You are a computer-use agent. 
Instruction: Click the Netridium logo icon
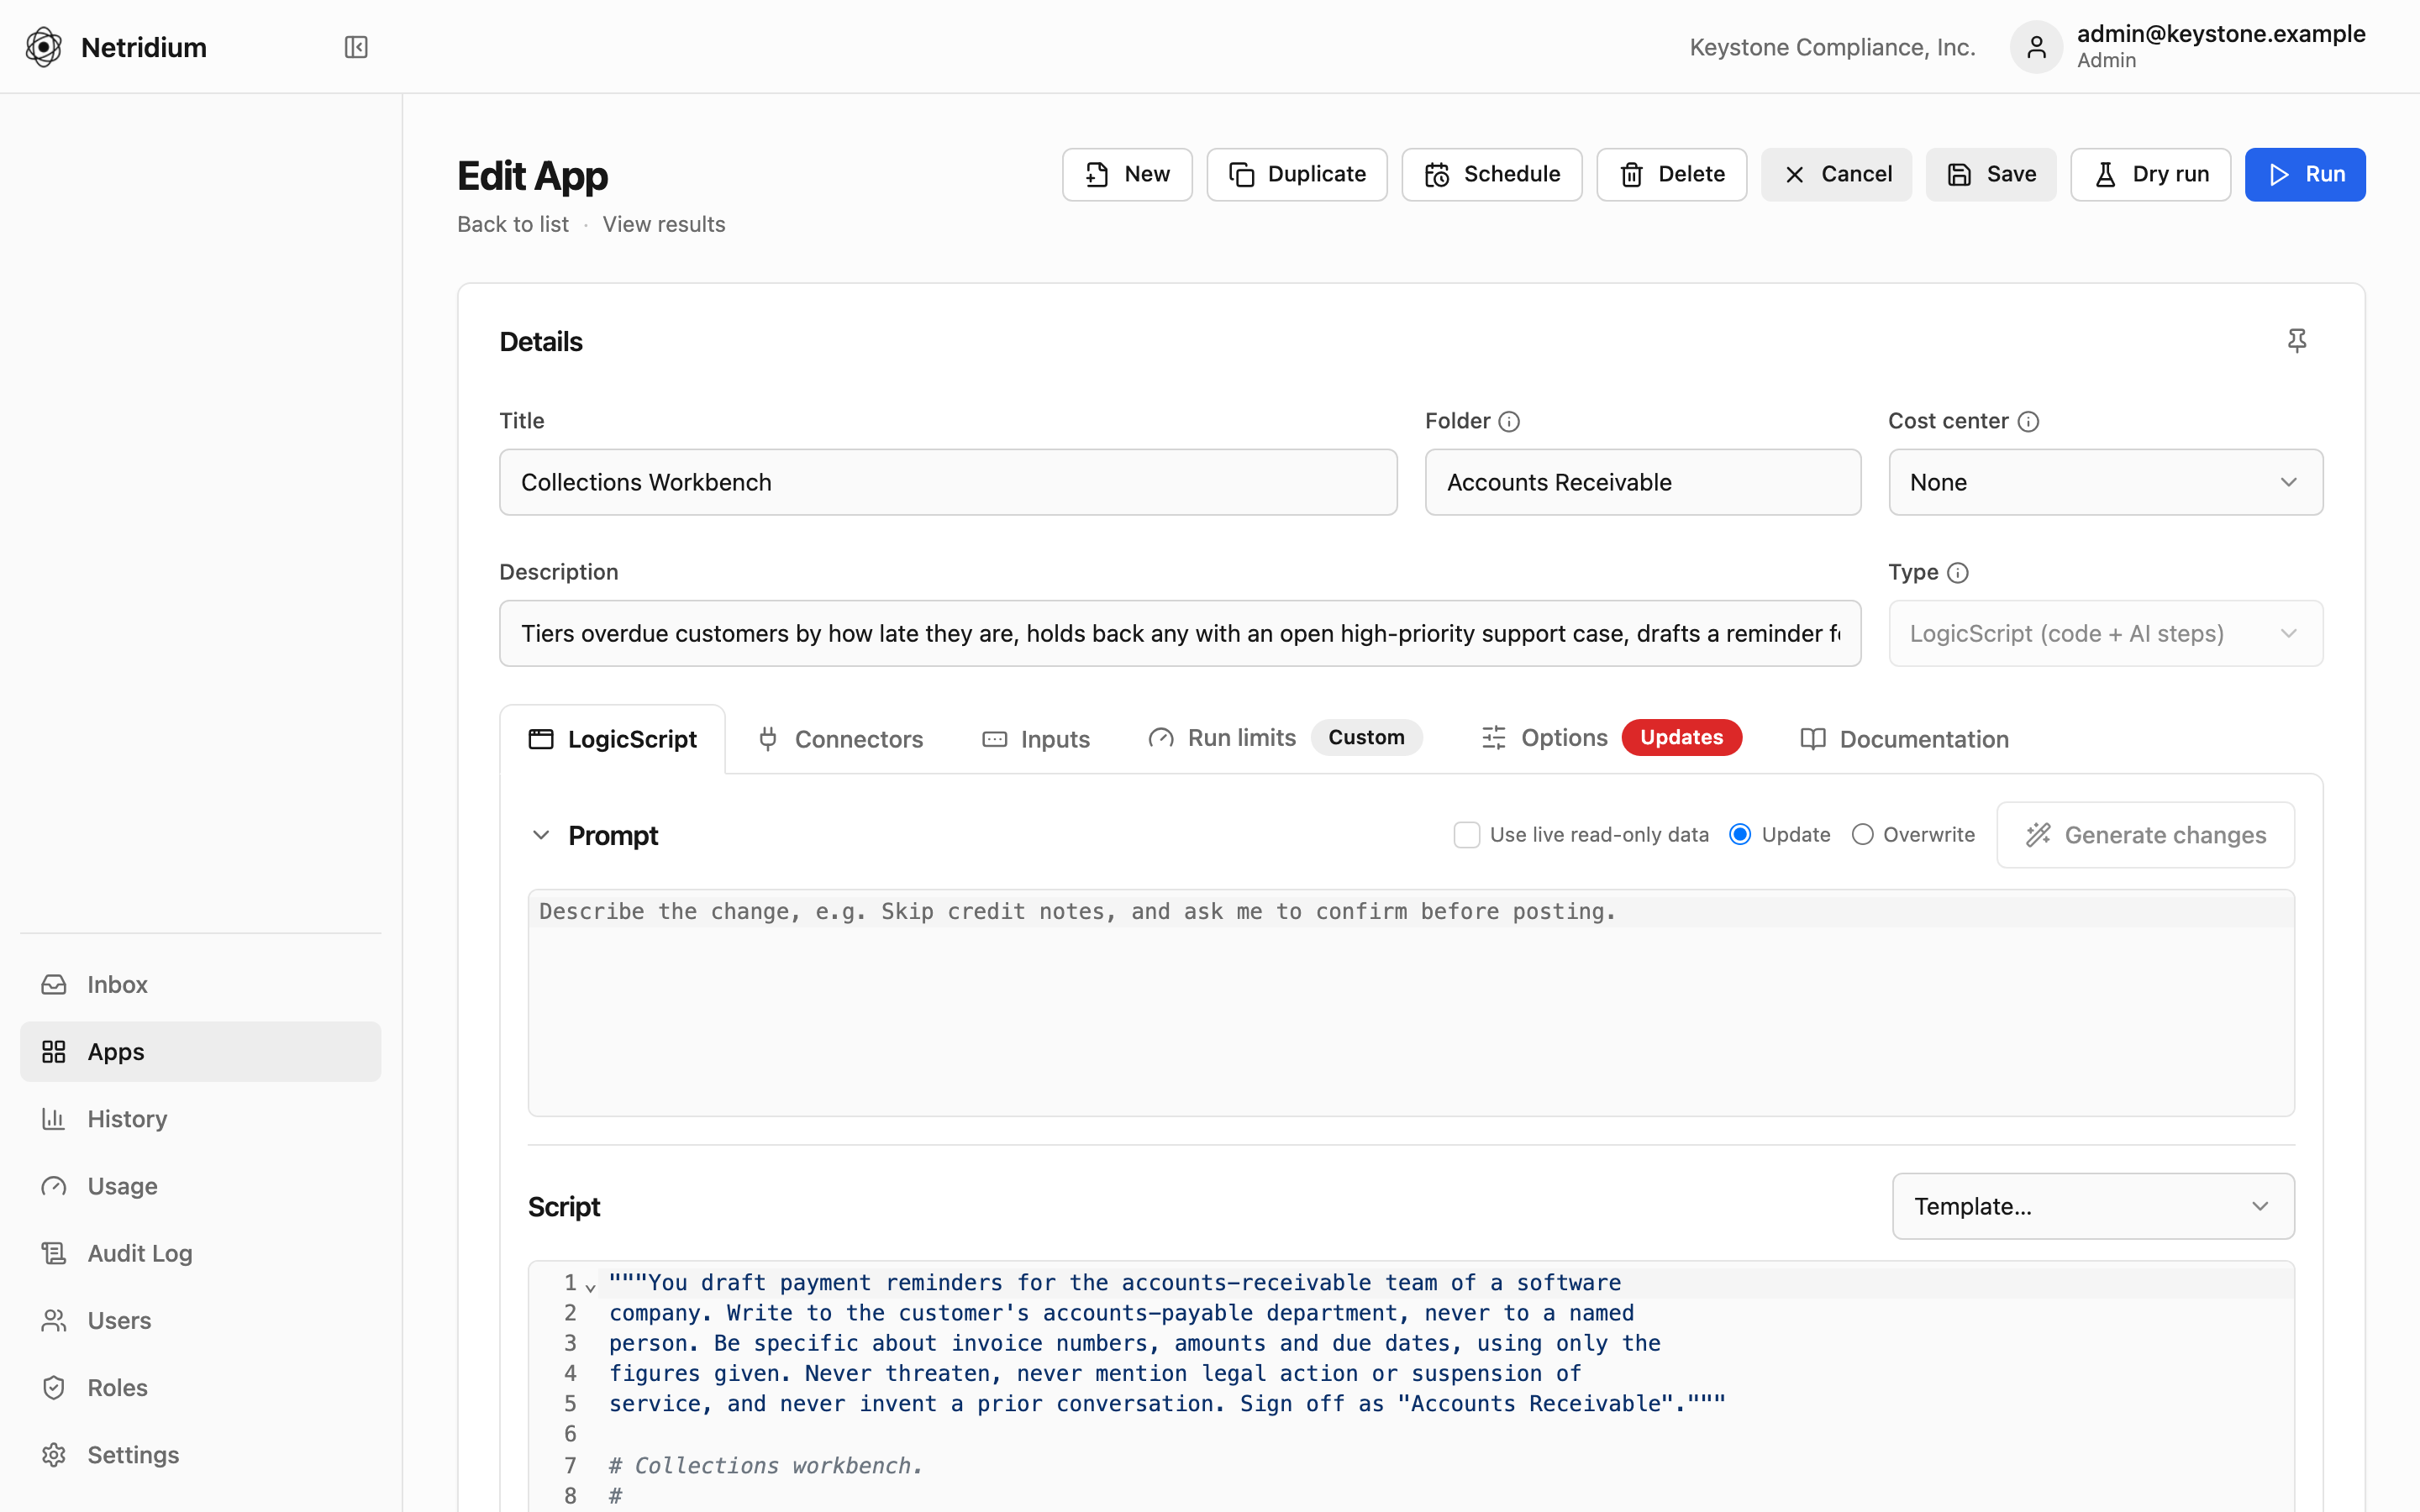point(44,47)
